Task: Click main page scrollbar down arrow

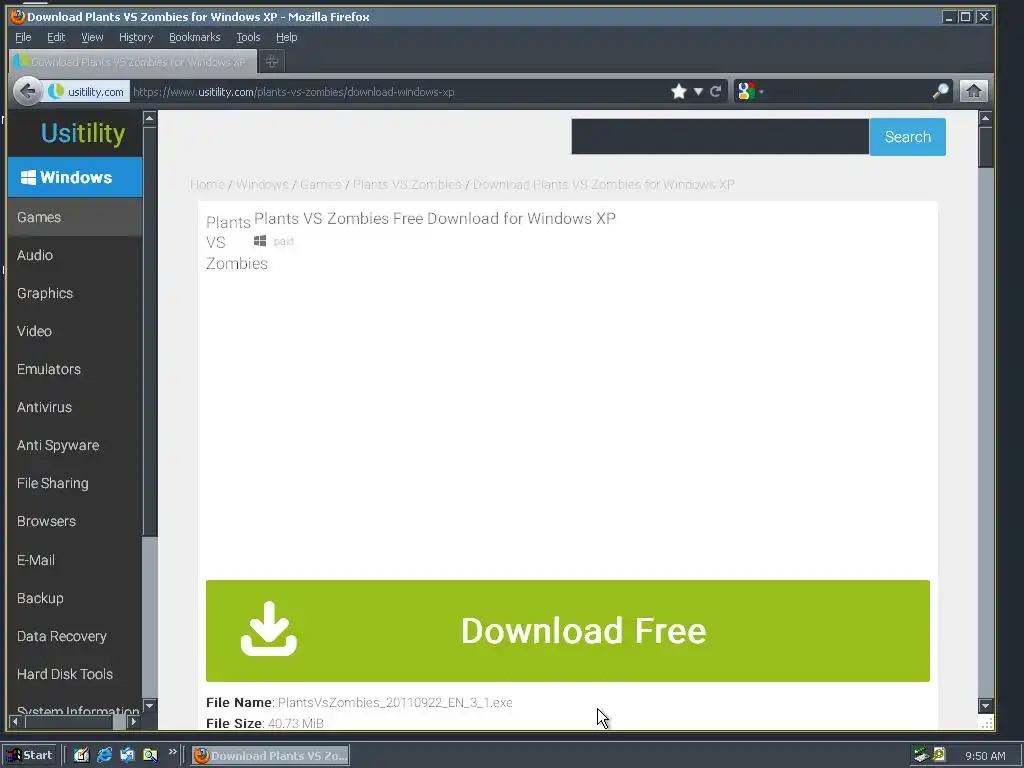Action: pyautogui.click(x=985, y=705)
